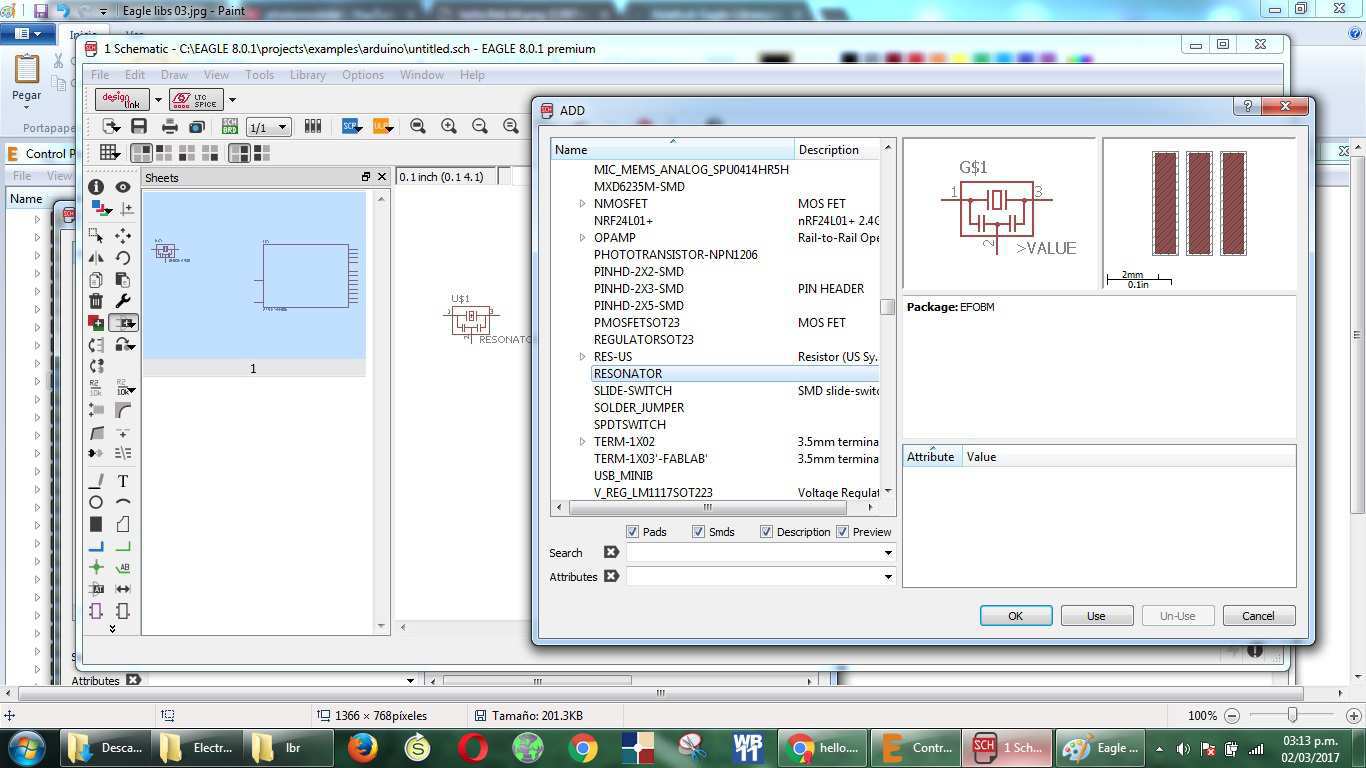The height and width of the screenshot is (768, 1366).
Task: Toggle the Description checkbox
Action: (x=766, y=532)
